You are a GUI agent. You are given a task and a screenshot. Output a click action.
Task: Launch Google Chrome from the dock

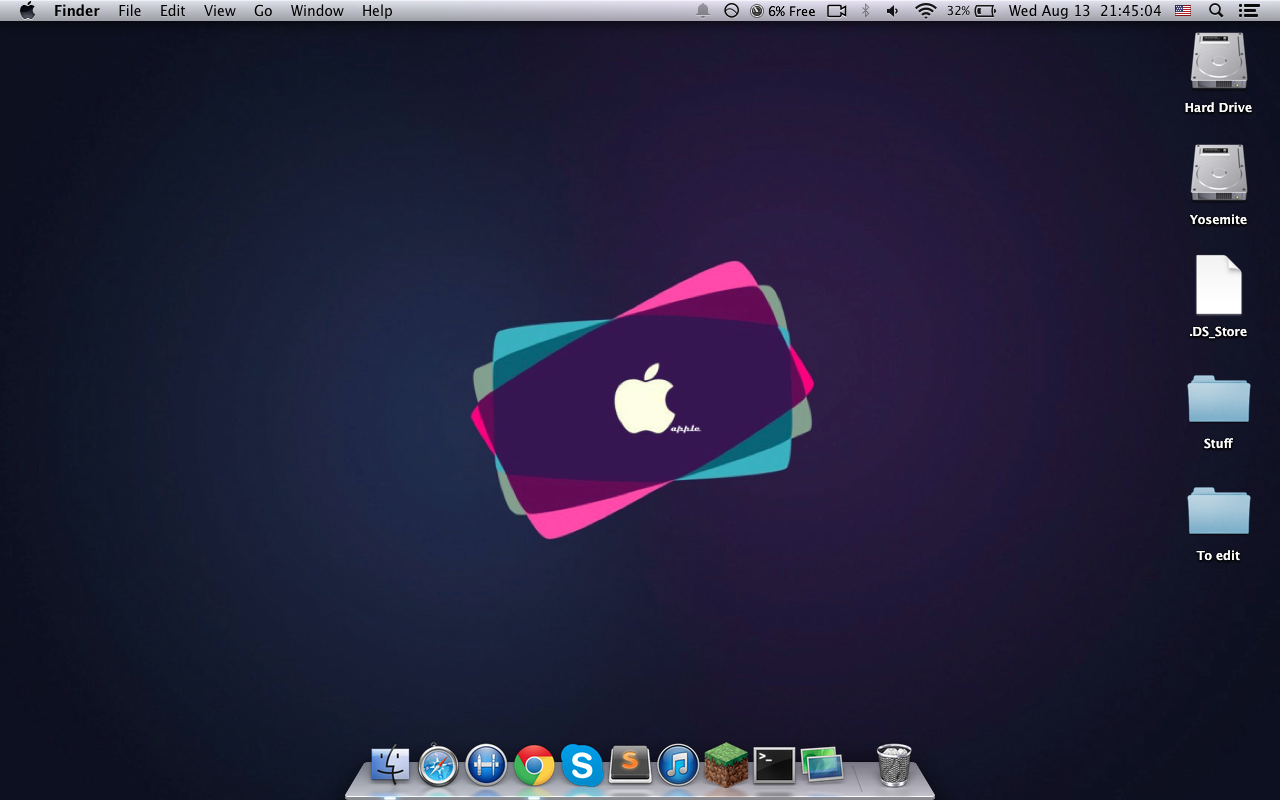click(534, 766)
